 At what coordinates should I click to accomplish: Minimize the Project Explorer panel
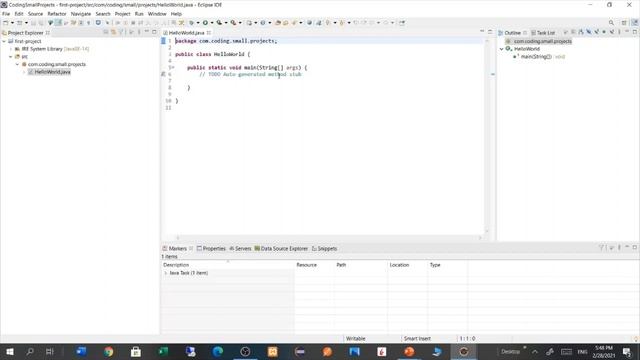tap(147, 32)
